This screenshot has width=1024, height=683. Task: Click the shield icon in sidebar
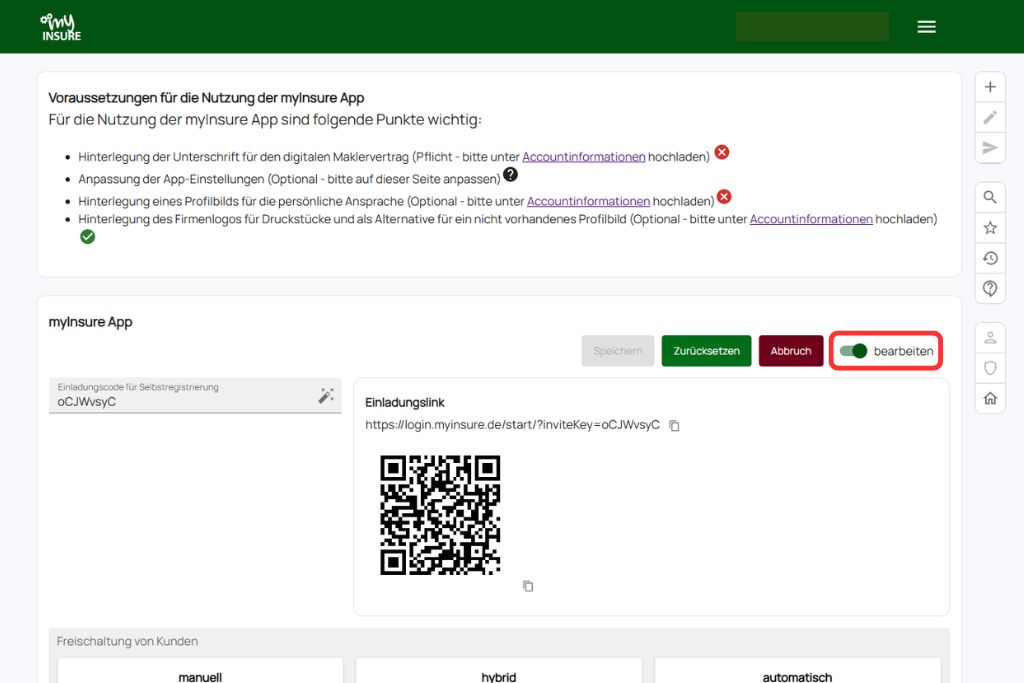[x=990, y=368]
